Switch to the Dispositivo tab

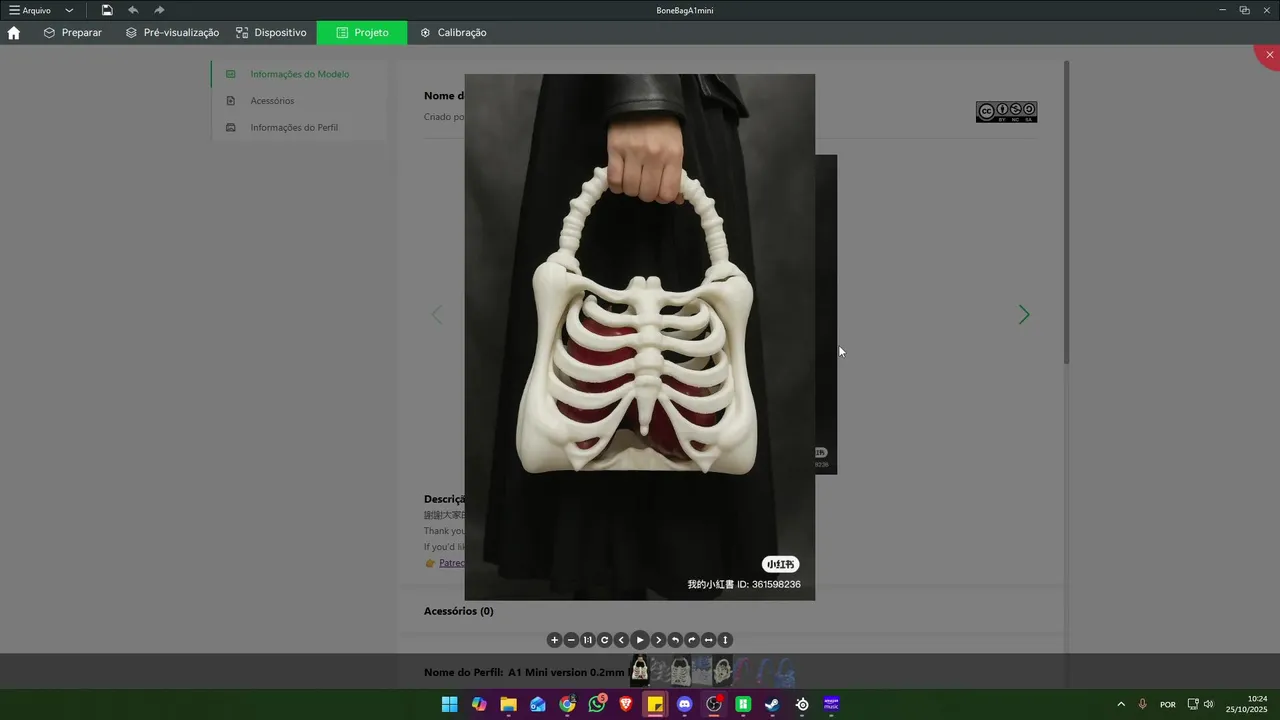point(271,32)
